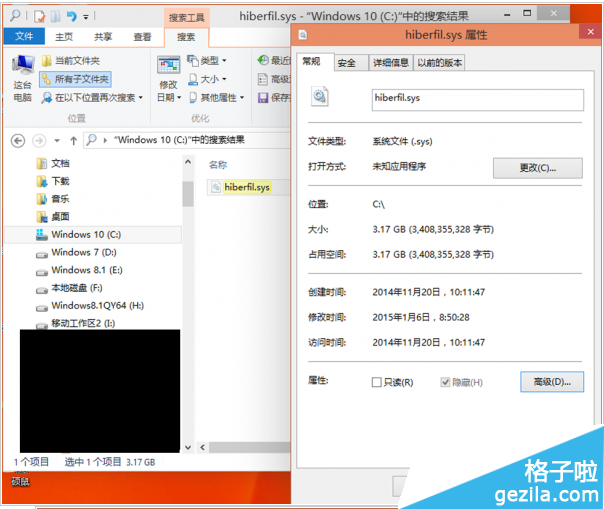
Task: Switch to Details tab in properties
Action: point(391,63)
